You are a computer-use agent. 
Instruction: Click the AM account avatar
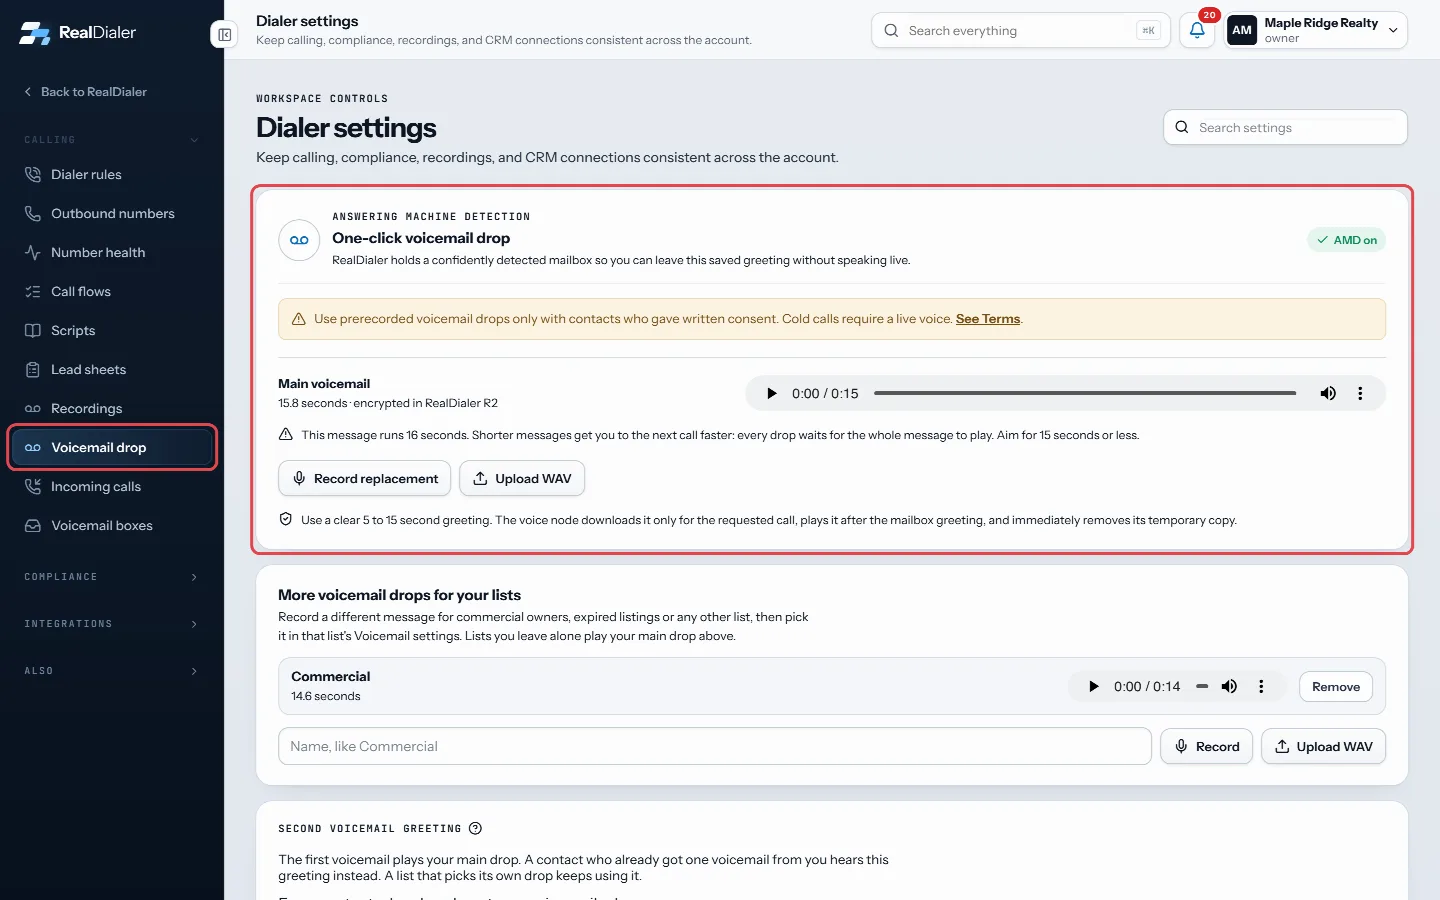(x=1242, y=30)
